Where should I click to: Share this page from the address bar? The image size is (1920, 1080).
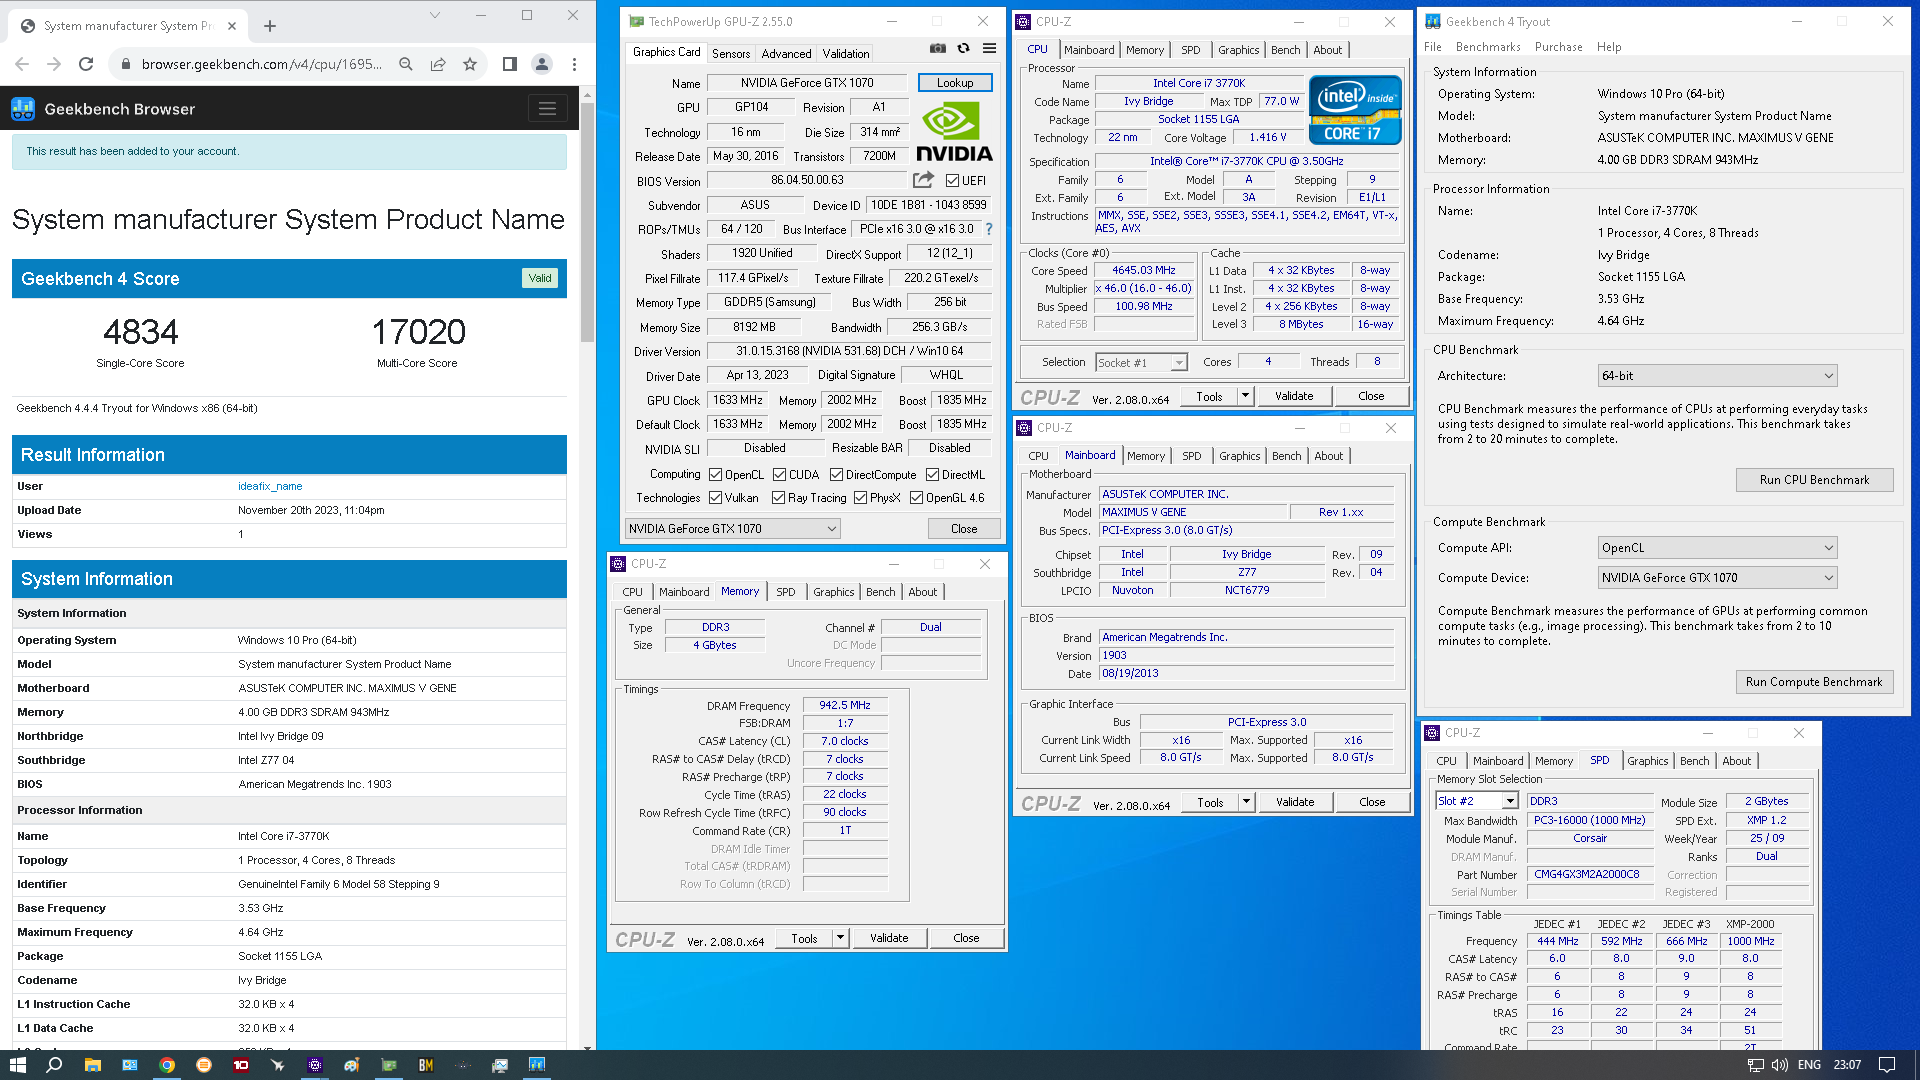[438, 64]
